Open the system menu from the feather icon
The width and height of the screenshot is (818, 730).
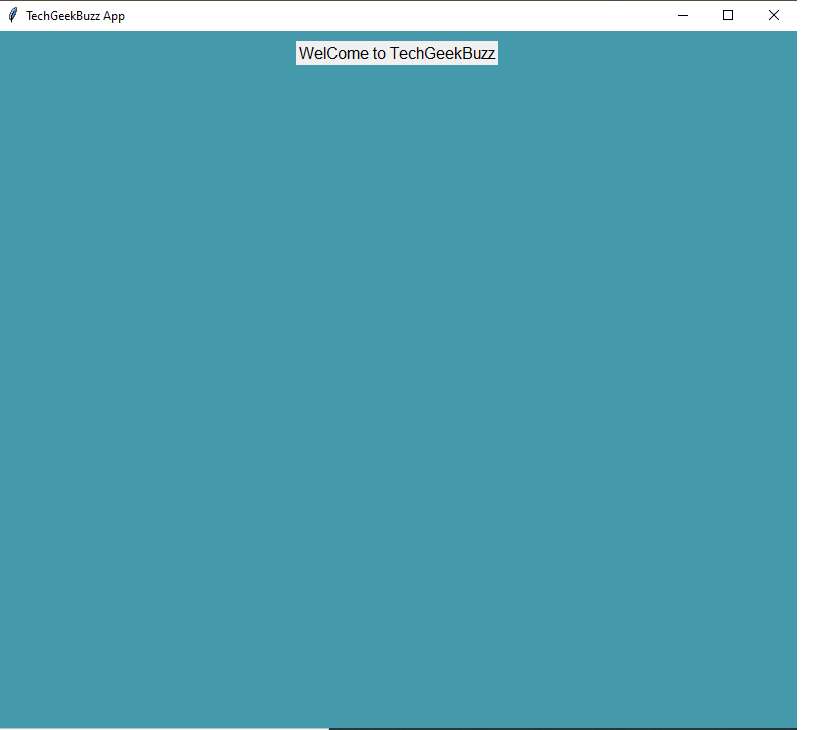tap(13, 15)
